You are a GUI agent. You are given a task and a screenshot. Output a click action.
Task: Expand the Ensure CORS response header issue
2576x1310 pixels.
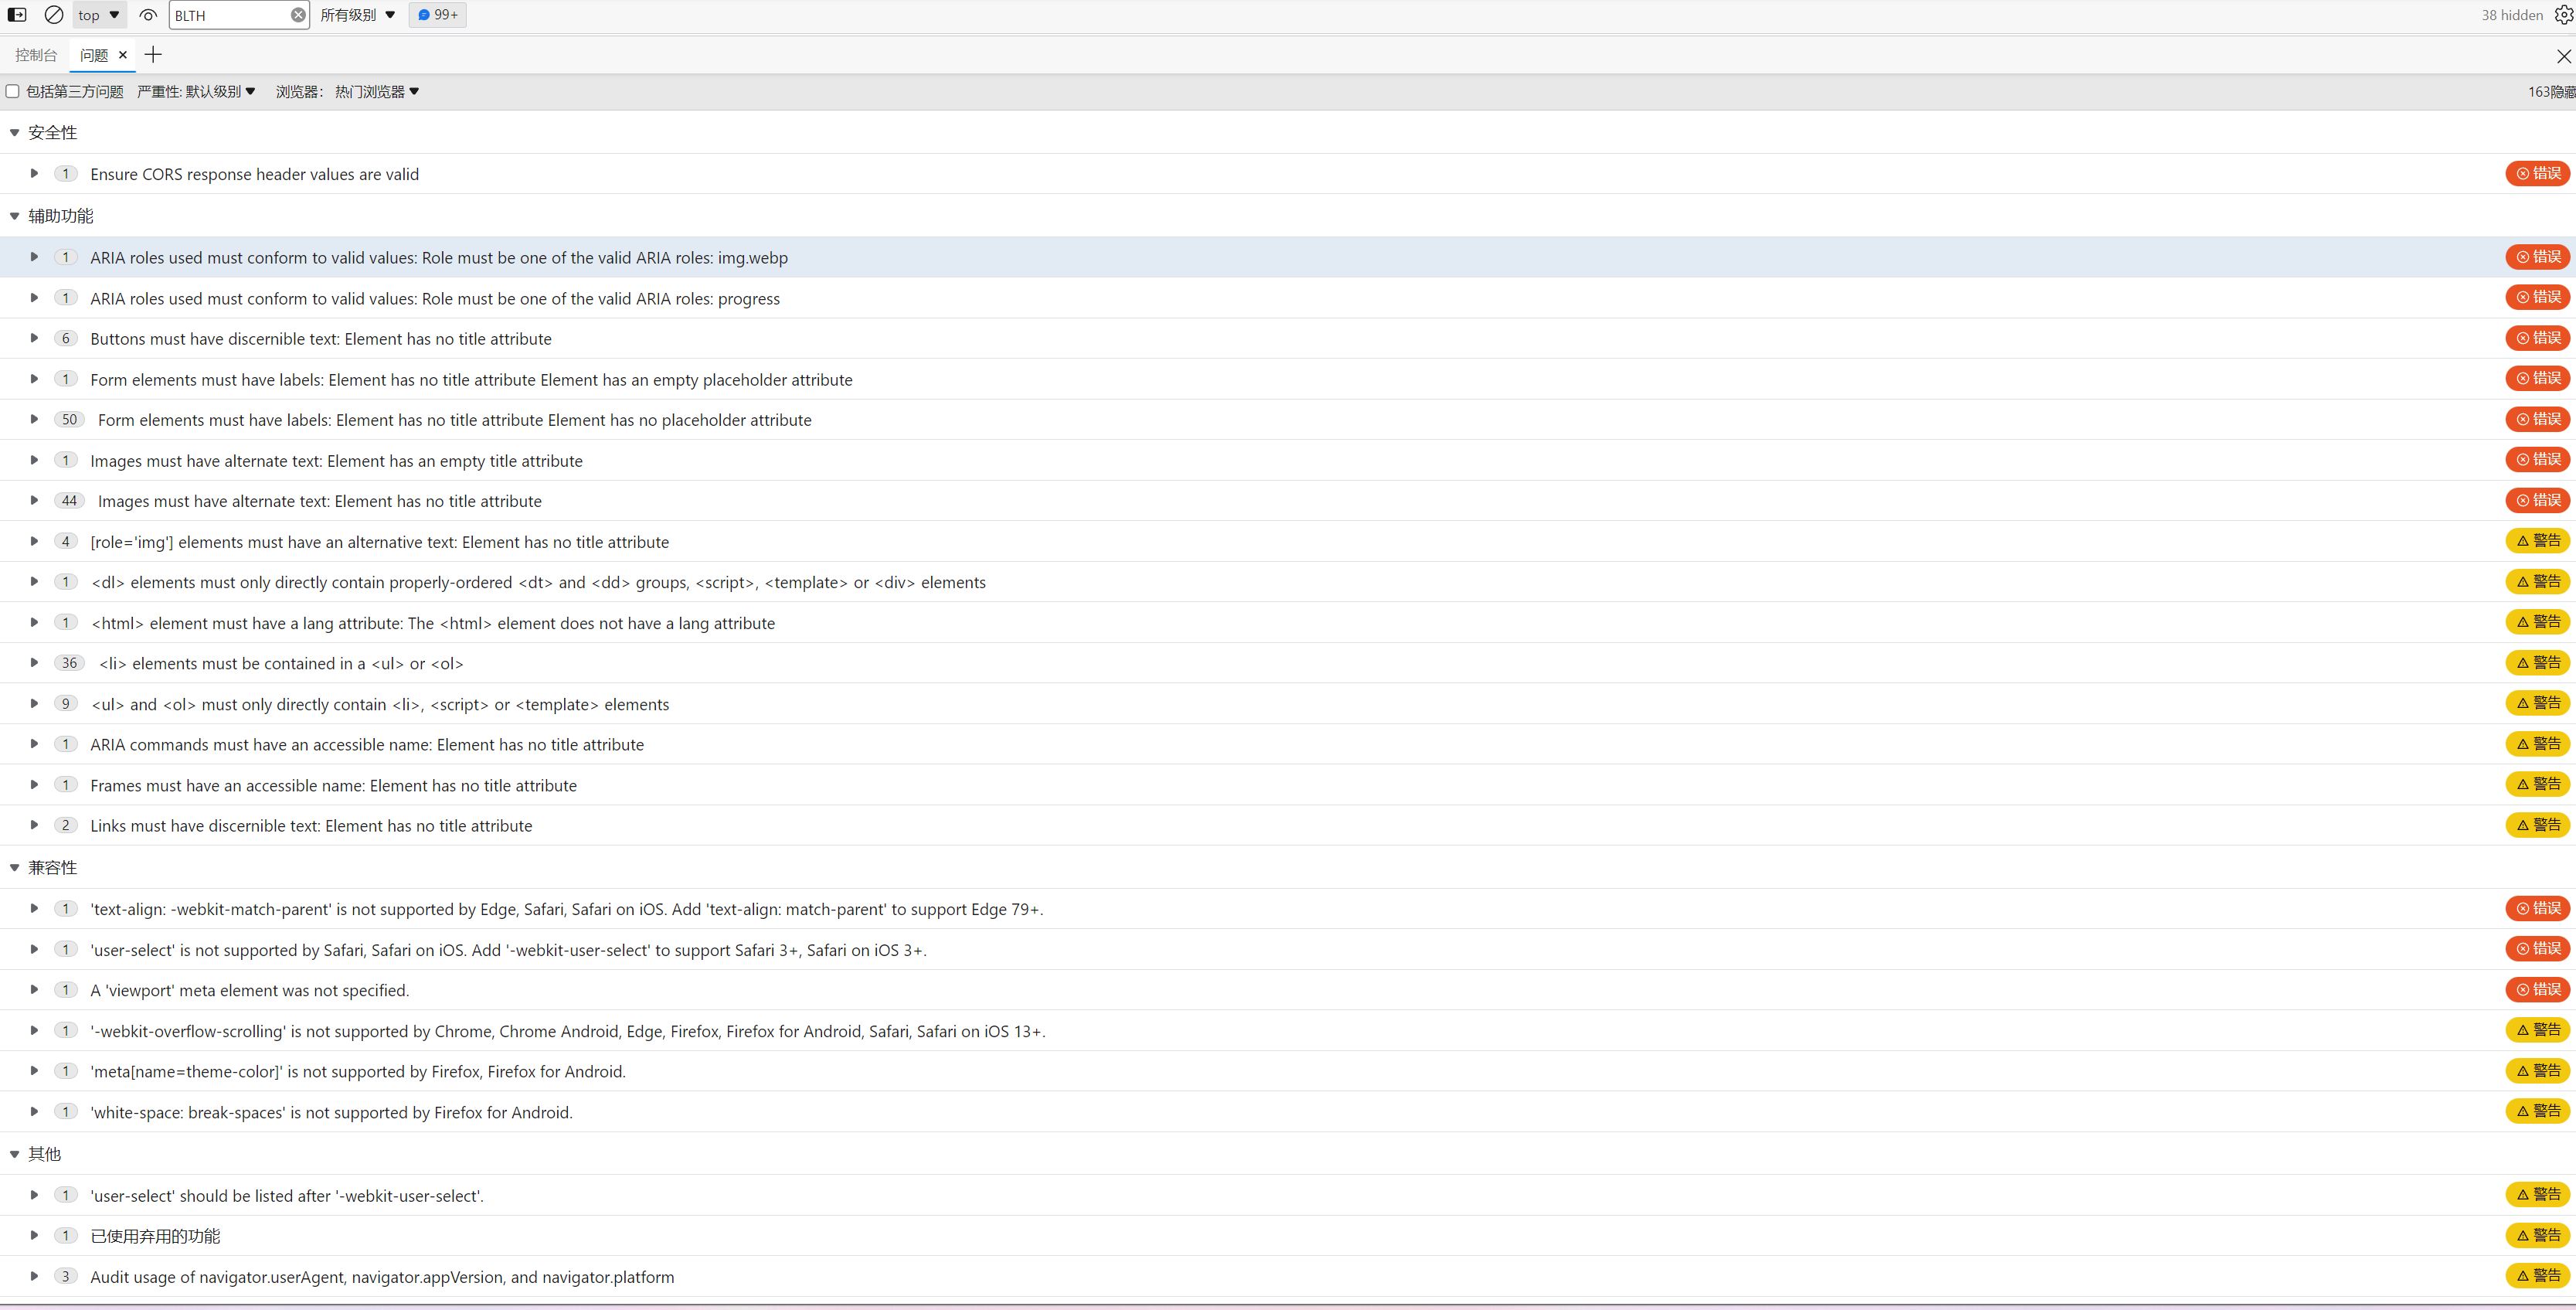34,173
